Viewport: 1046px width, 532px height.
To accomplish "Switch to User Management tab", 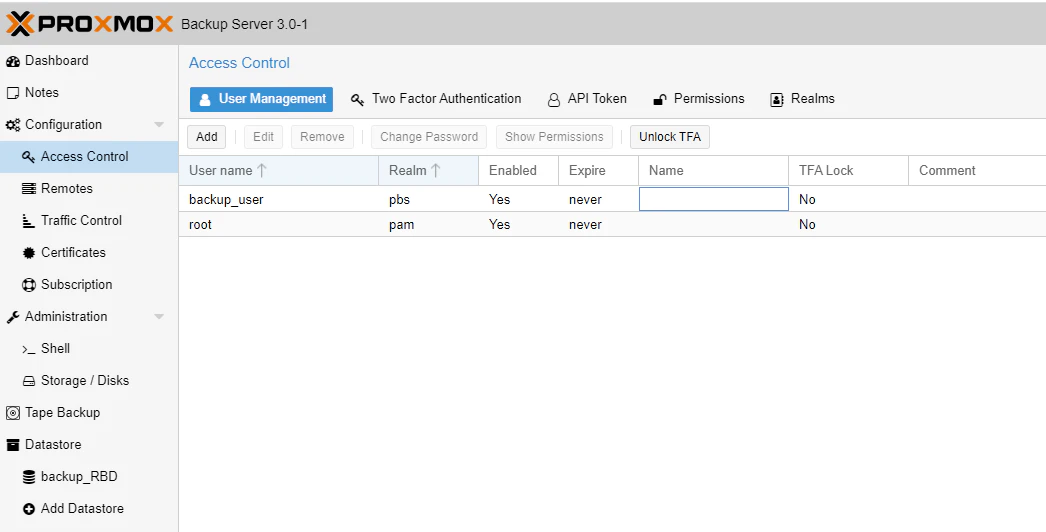I will click(262, 99).
